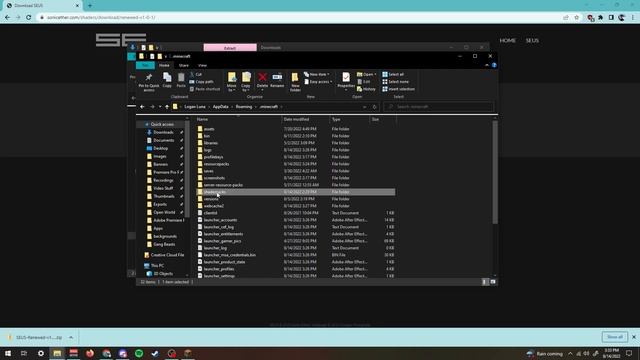Click the Paste icon in the ribbon

[181, 80]
